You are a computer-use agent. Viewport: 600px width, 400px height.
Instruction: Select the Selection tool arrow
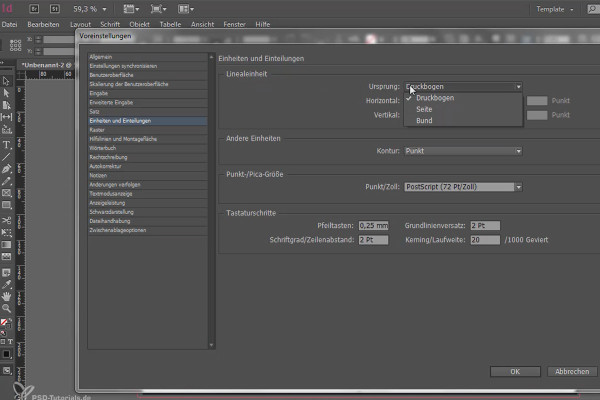coord(6,81)
